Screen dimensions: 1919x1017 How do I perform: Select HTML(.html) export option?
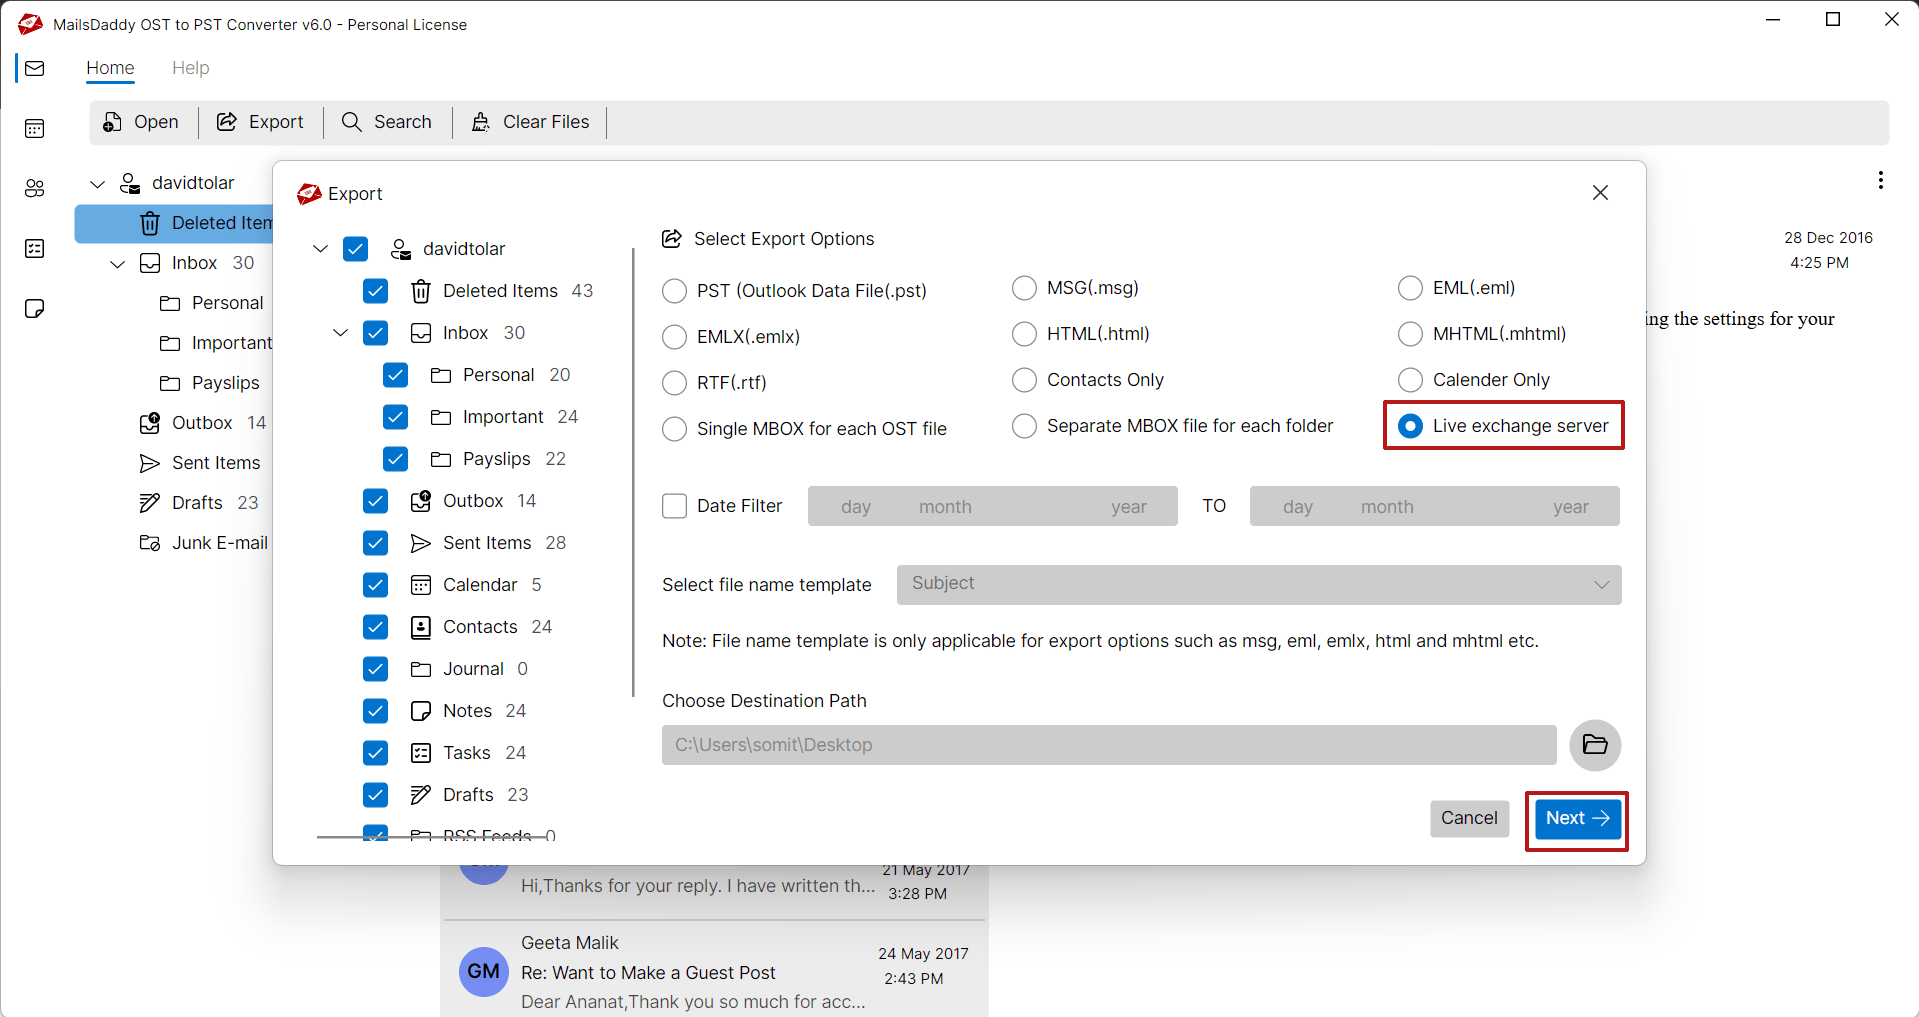coord(1024,334)
